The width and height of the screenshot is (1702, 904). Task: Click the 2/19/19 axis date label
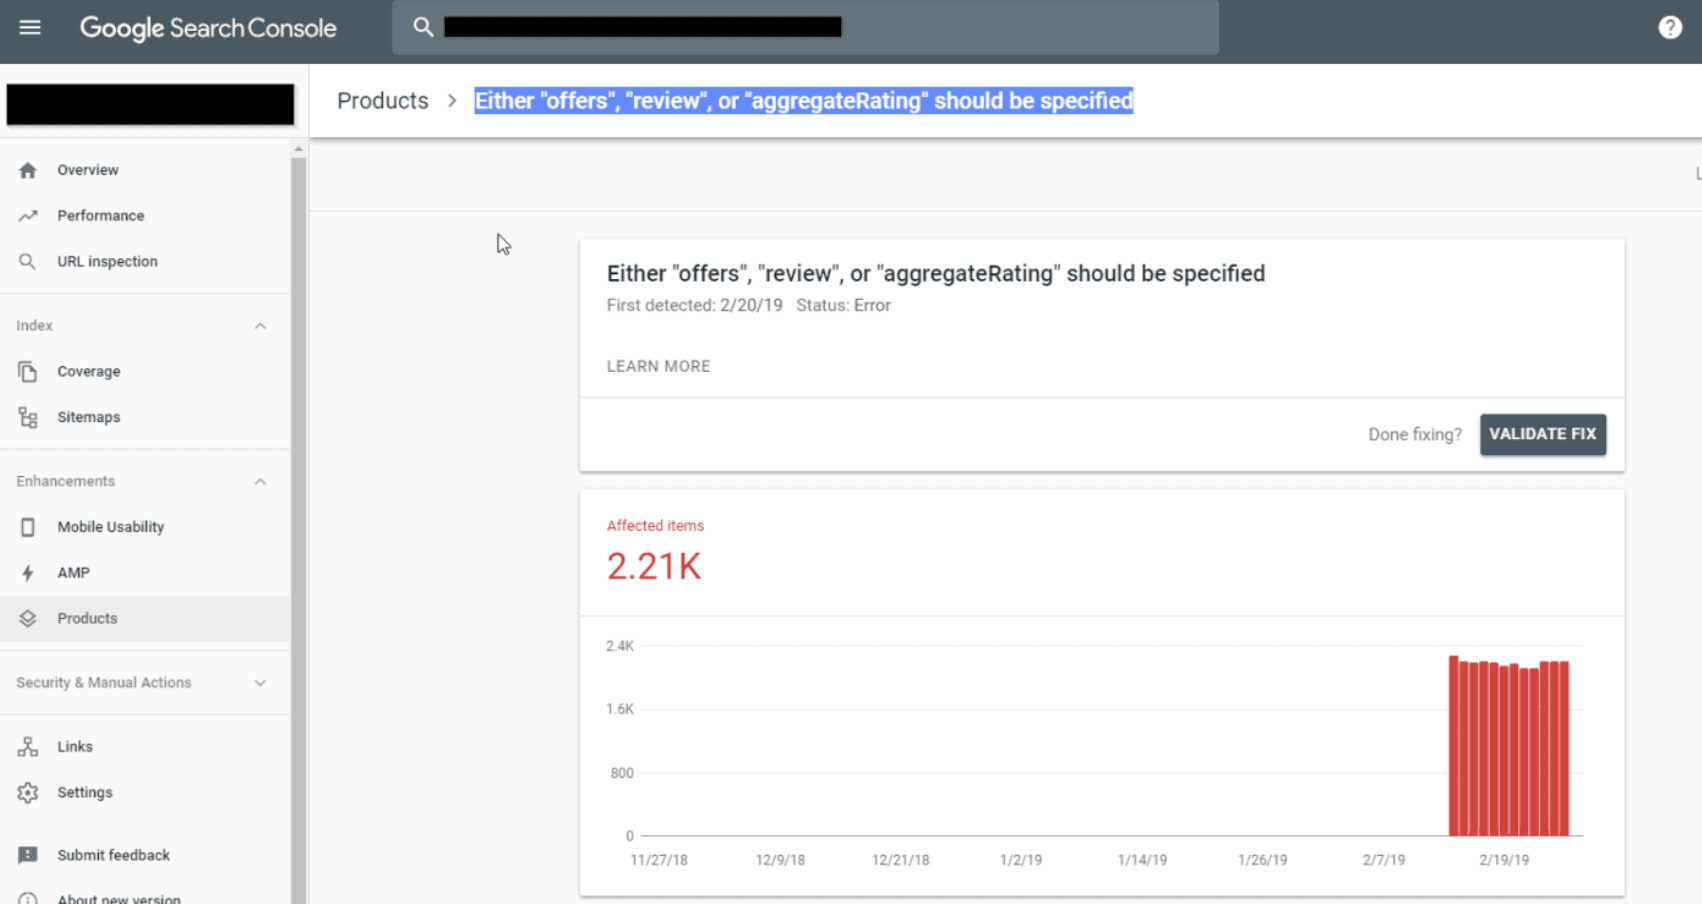(1504, 860)
